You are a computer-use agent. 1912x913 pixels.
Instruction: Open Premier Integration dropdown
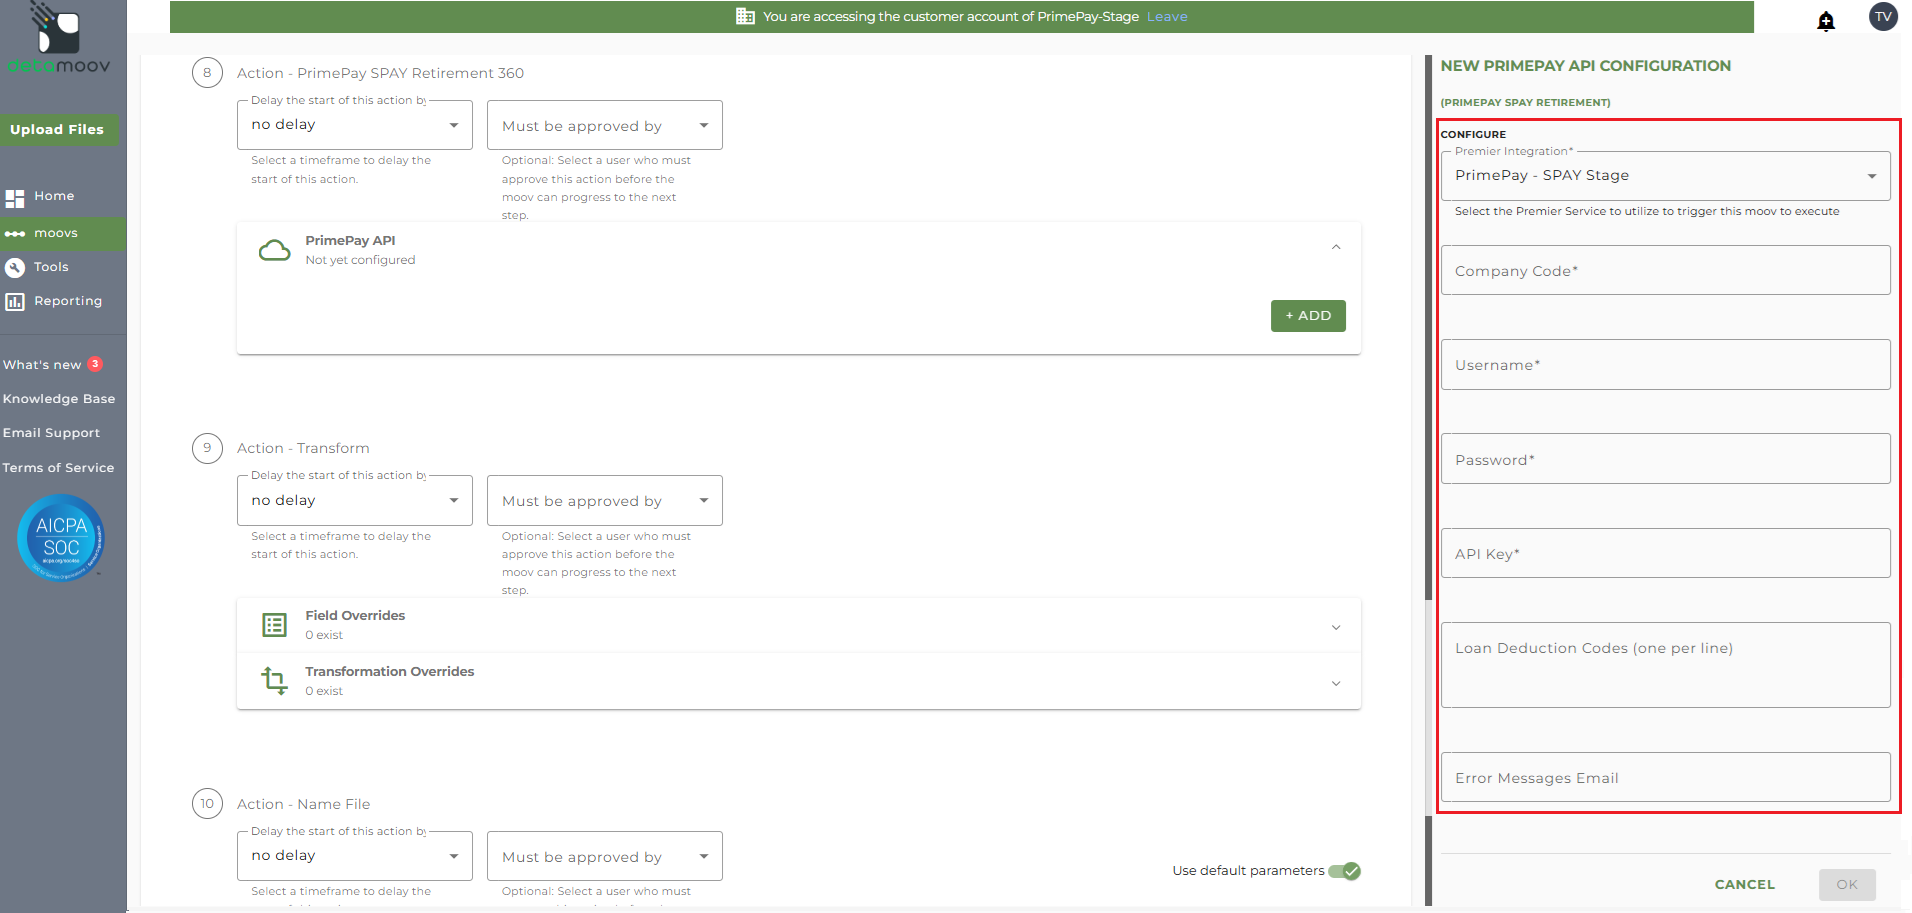pos(1665,176)
